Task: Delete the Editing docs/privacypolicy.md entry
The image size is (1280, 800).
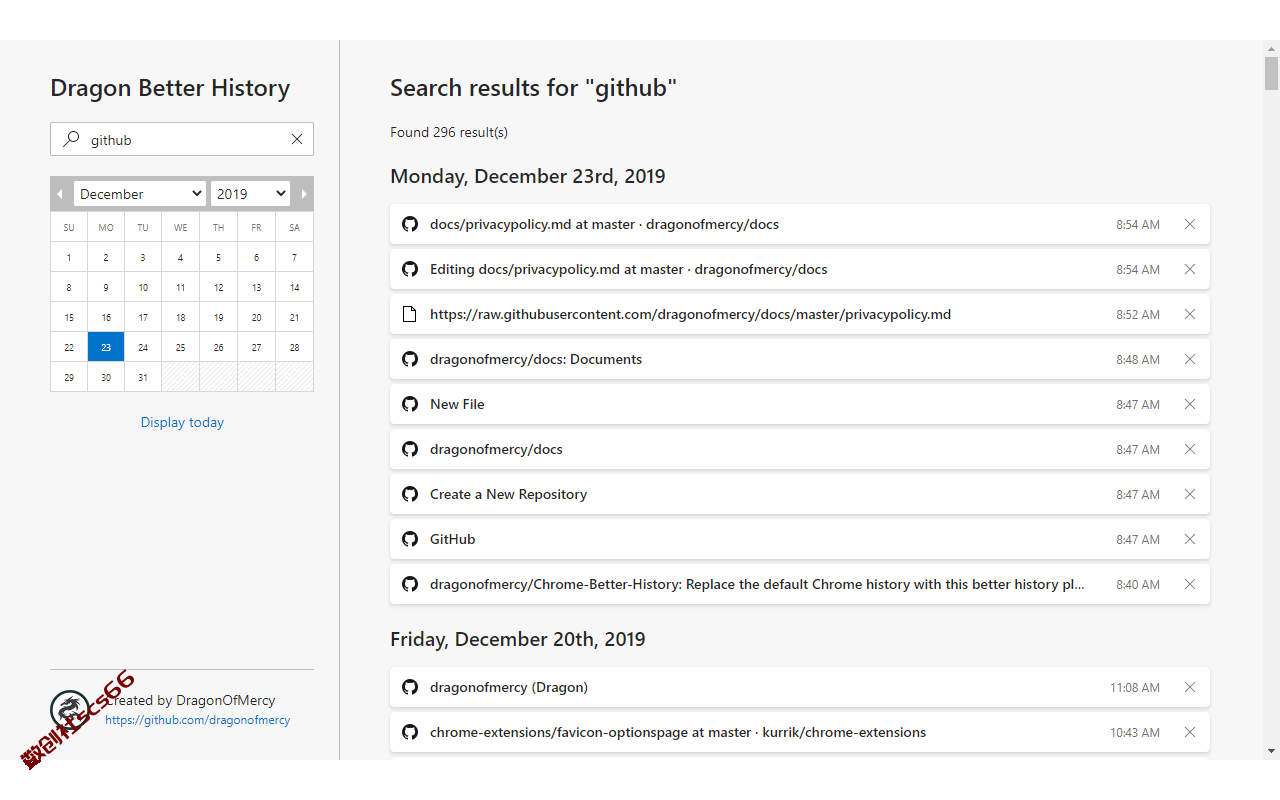Action: 1190,269
